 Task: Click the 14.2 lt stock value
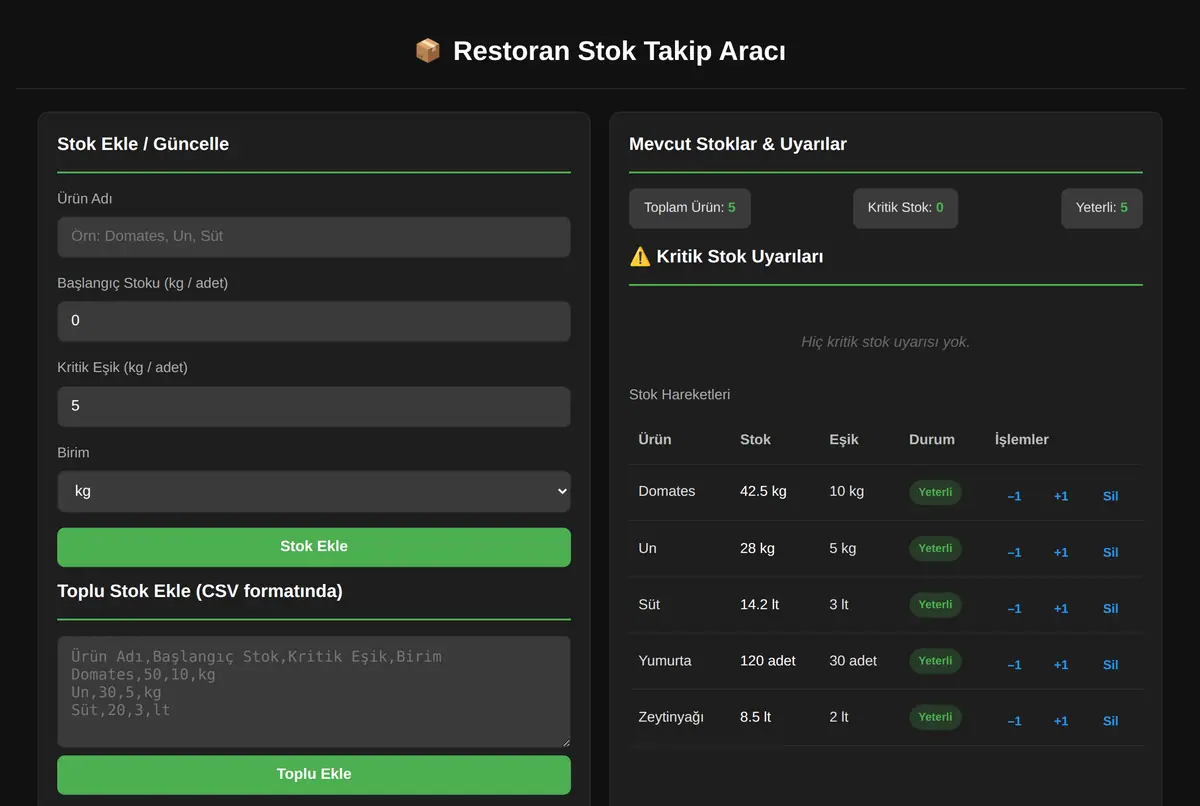point(759,604)
